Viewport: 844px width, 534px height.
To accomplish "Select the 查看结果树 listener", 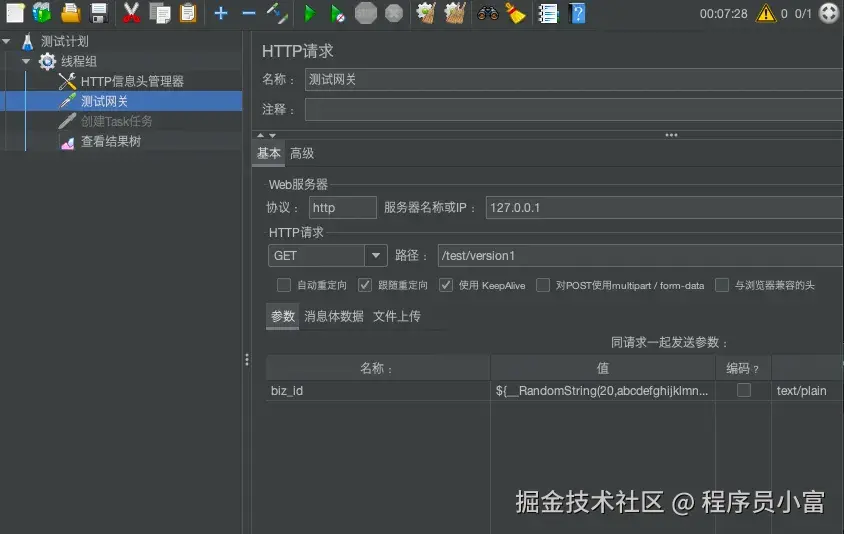I will (111, 141).
